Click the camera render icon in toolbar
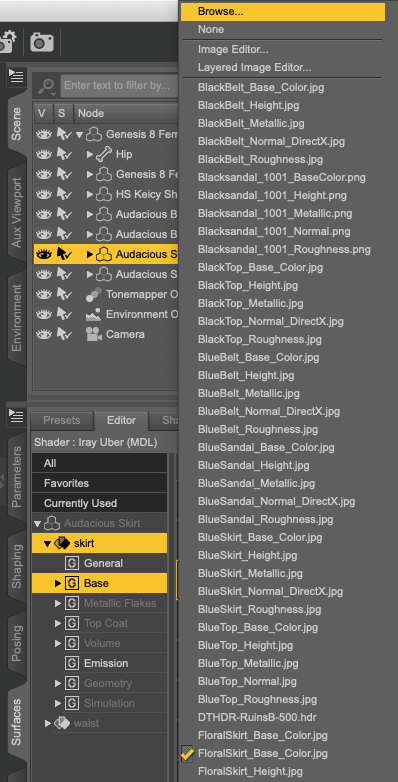Screen dimensions: 398x782 [42, 42]
